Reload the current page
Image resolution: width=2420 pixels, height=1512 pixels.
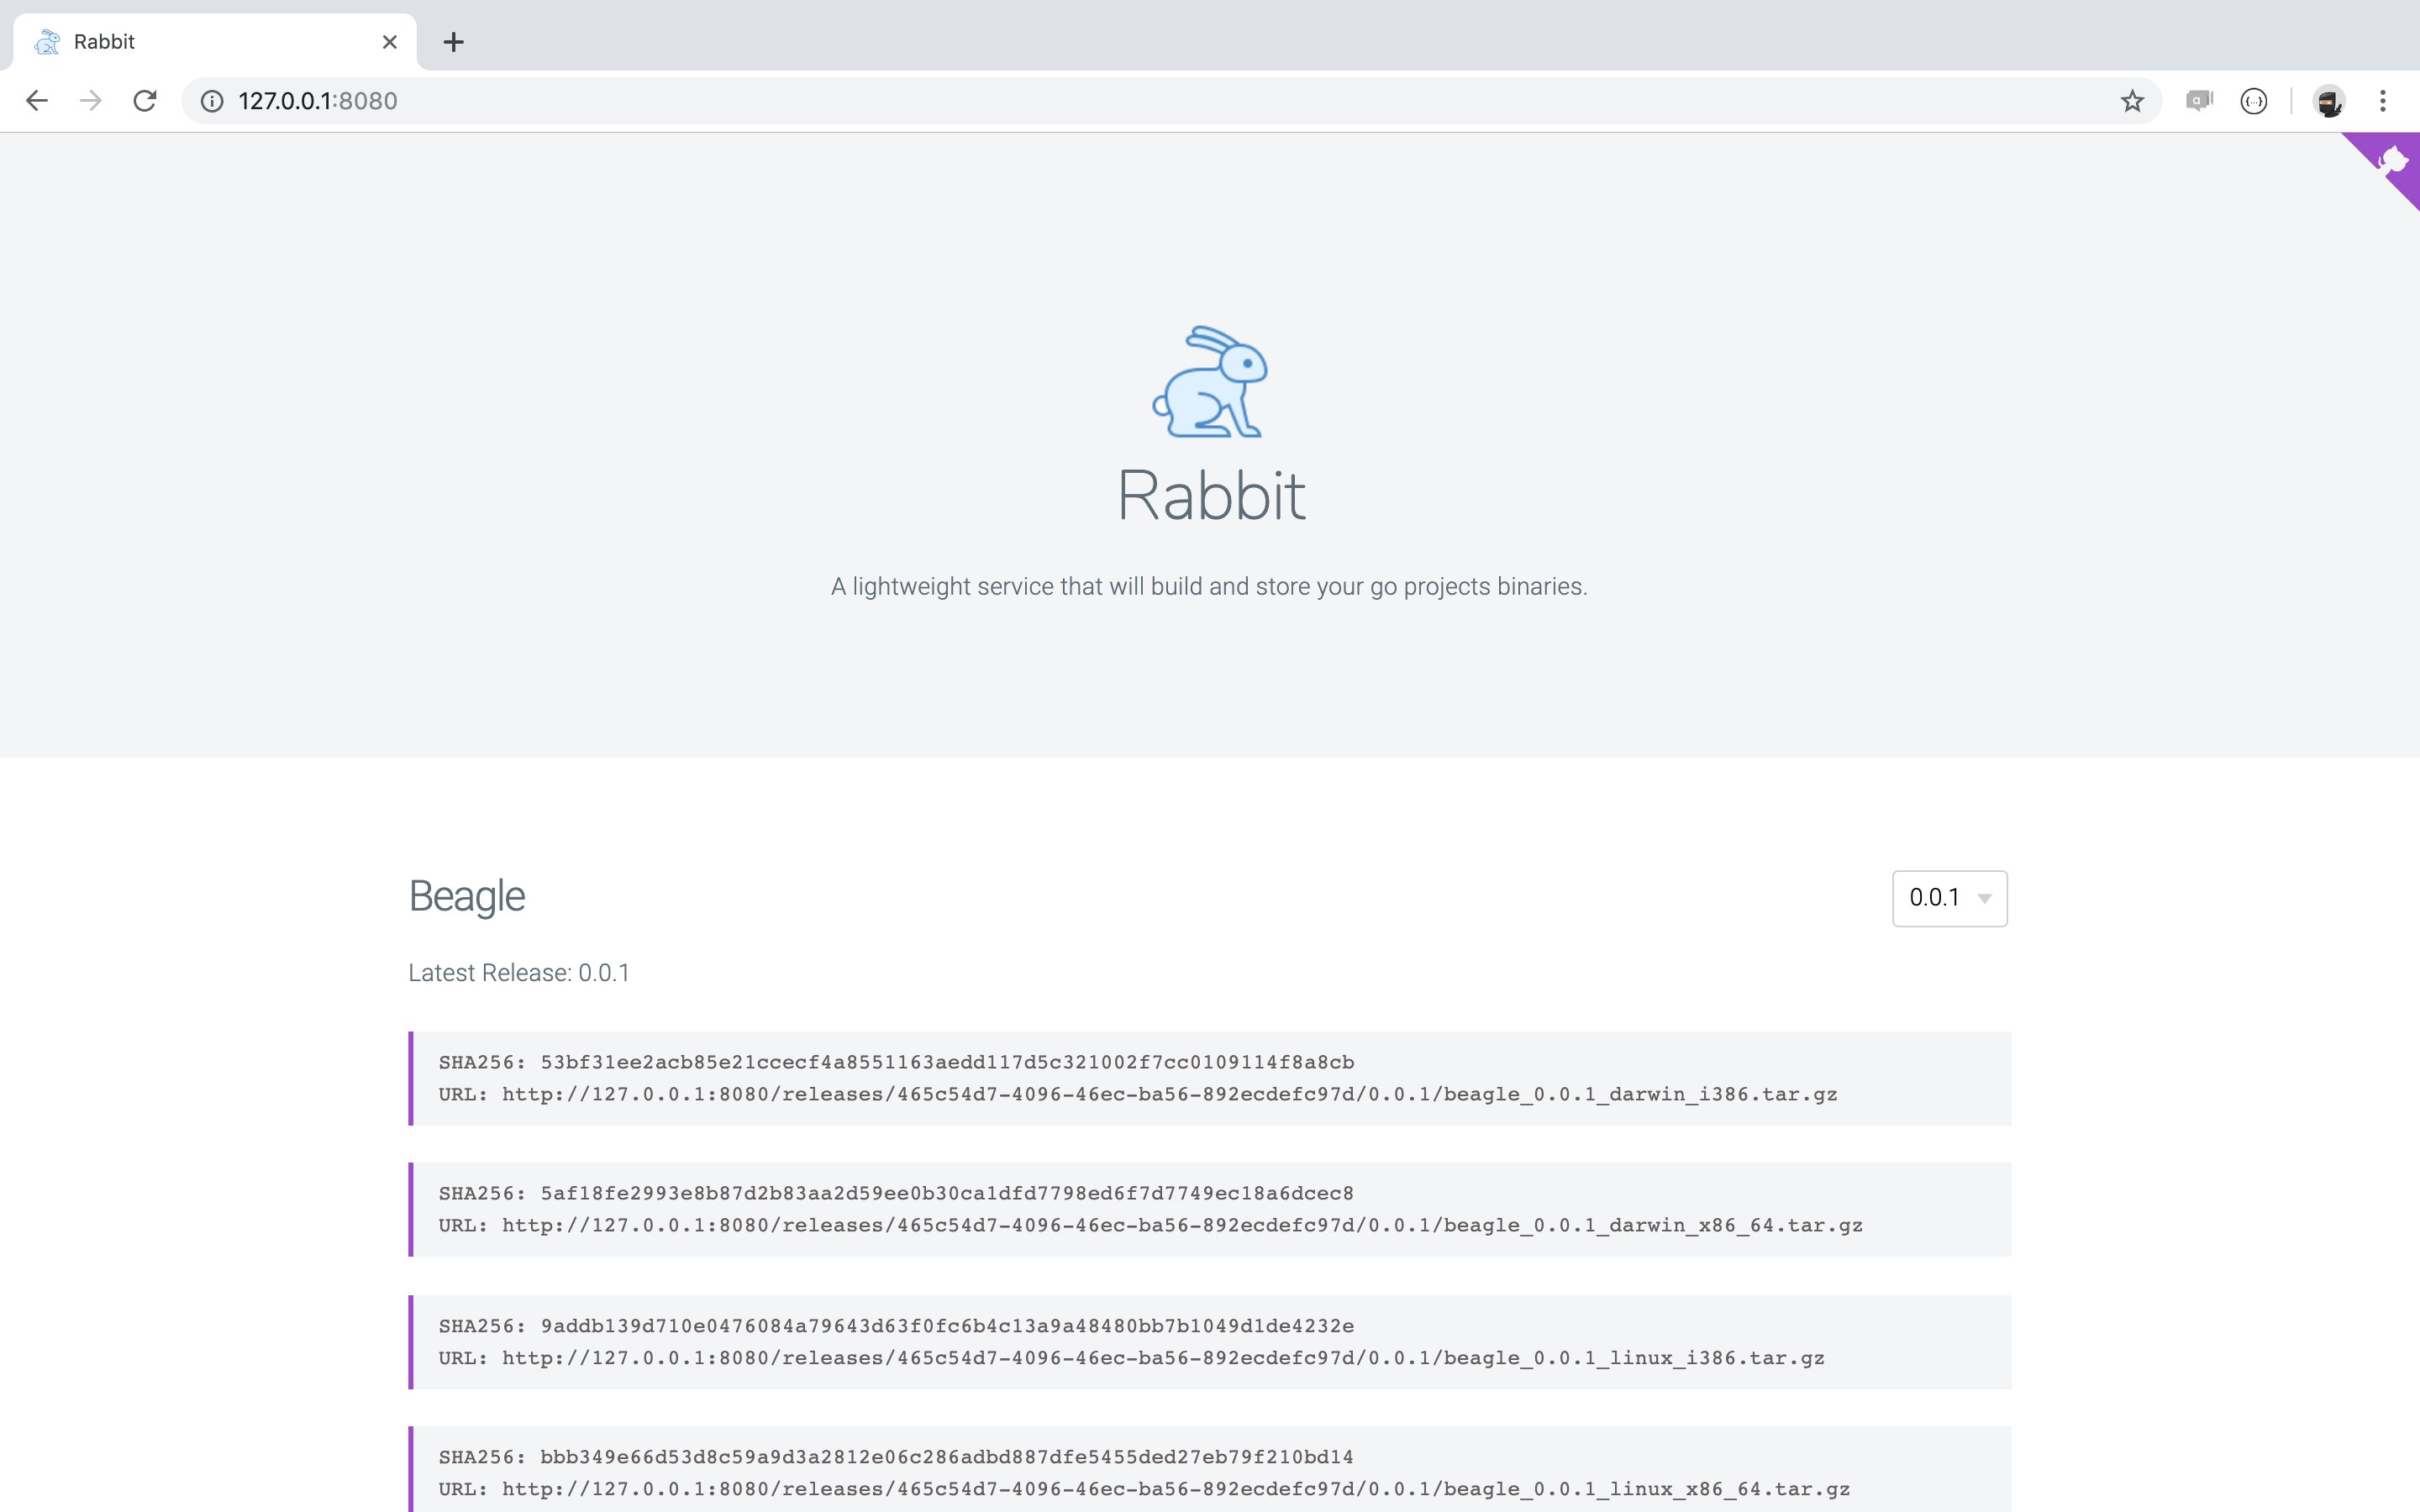[145, 101]
